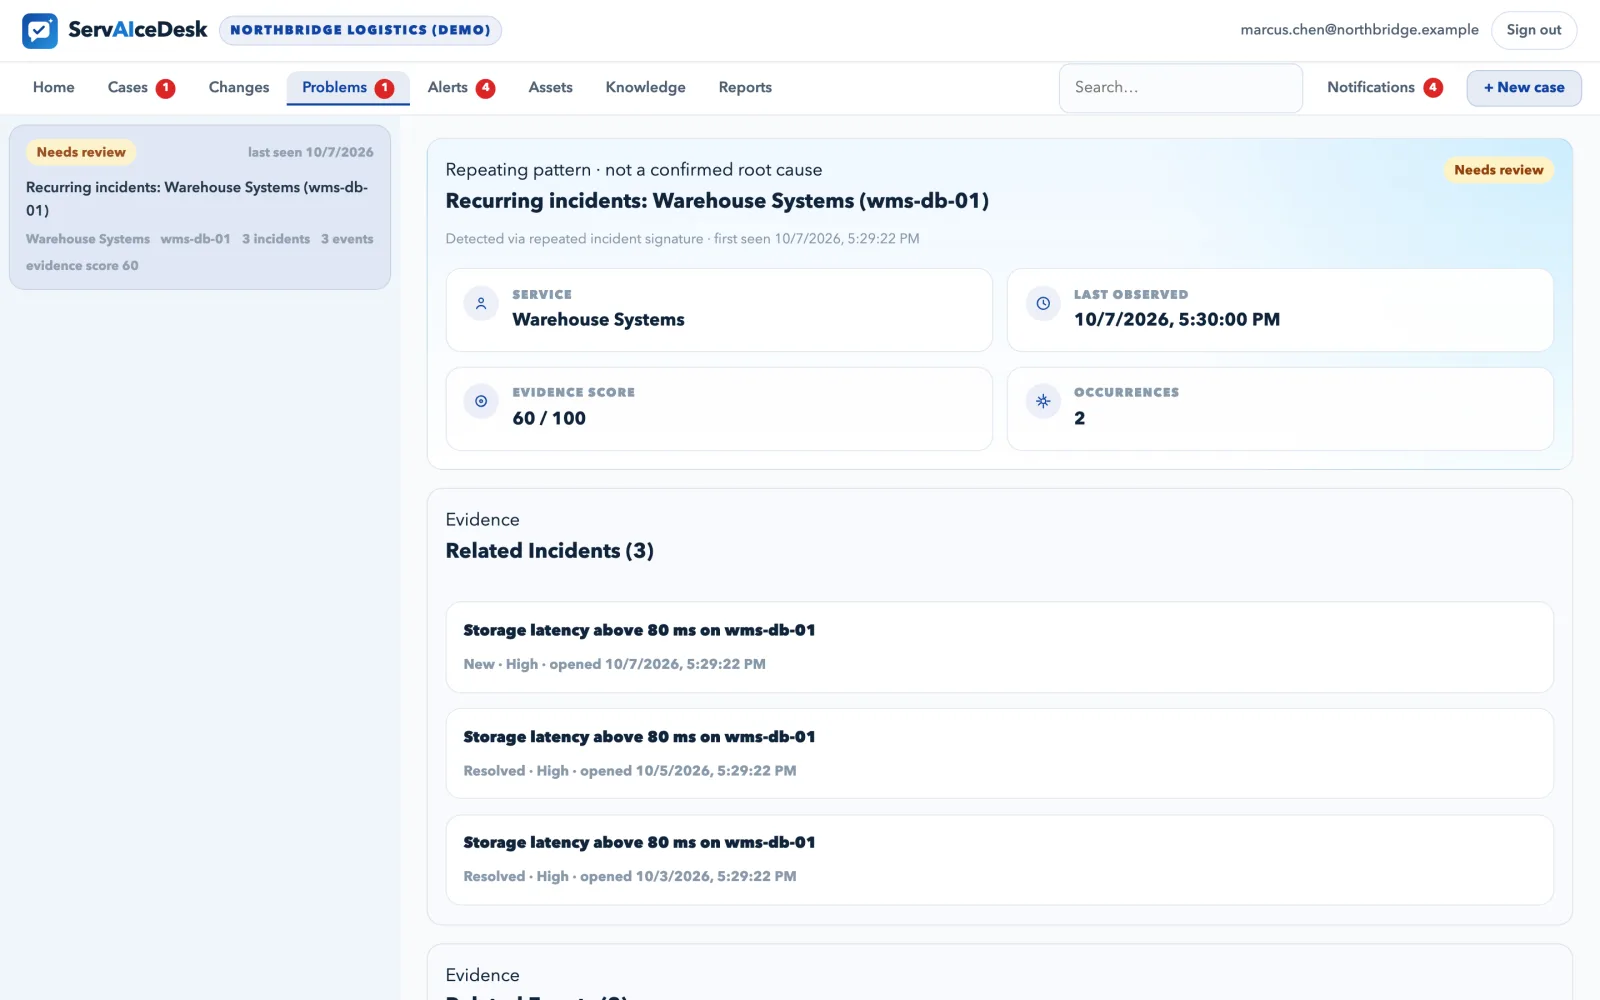Click the header Needs review status pill
The image size is (1600, 1000).
[1498, 170]
